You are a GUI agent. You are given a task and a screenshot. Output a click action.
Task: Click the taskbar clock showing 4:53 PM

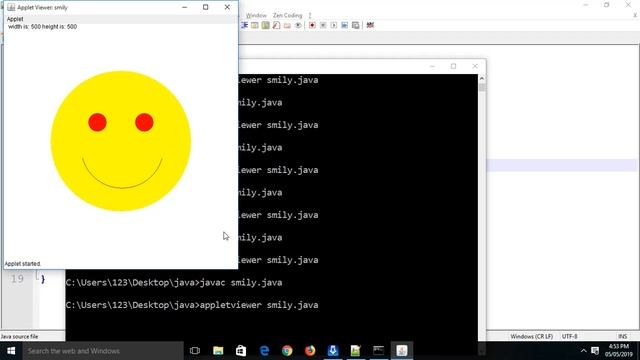tap(619, 351)
